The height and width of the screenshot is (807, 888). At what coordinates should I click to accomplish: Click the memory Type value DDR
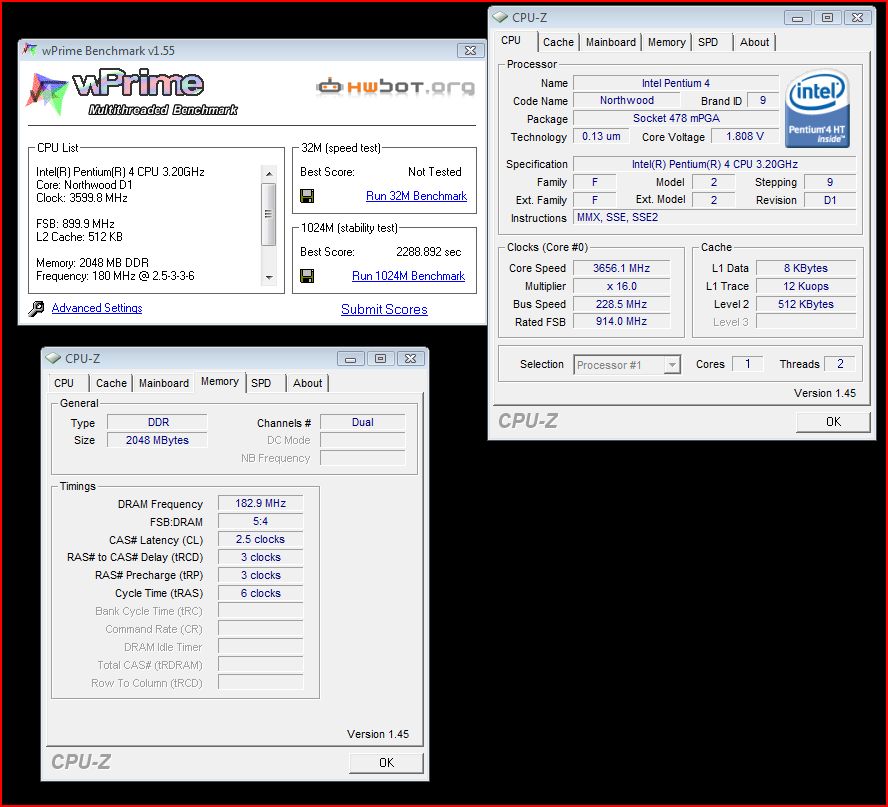click(158, 422)
